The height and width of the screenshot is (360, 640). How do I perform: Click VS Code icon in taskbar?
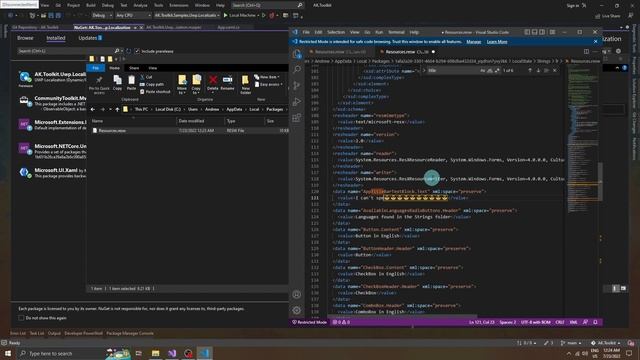pos(204,353)
